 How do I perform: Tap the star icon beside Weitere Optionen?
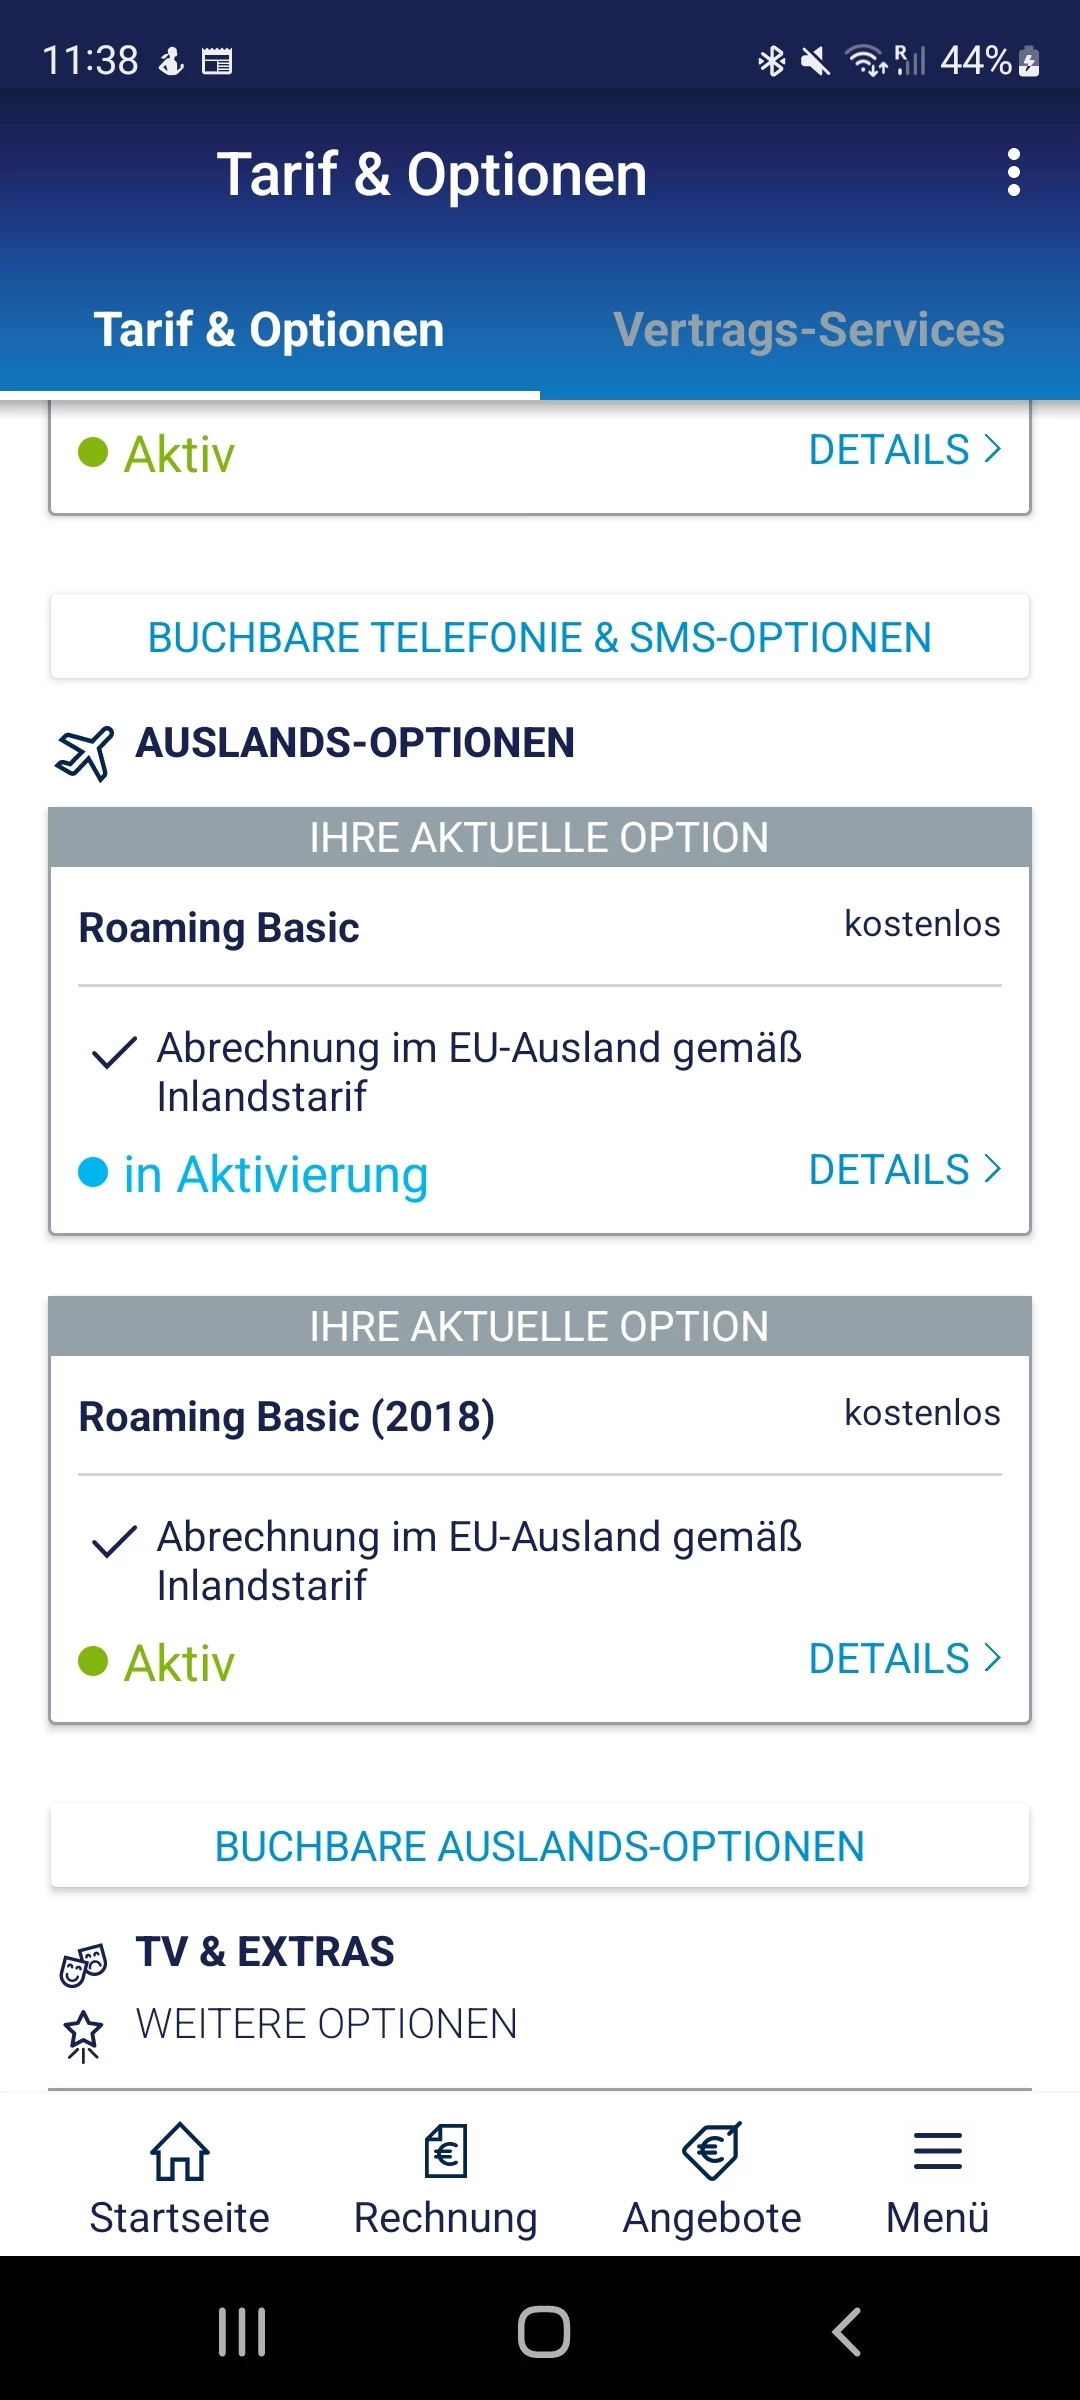(84, 2034)
